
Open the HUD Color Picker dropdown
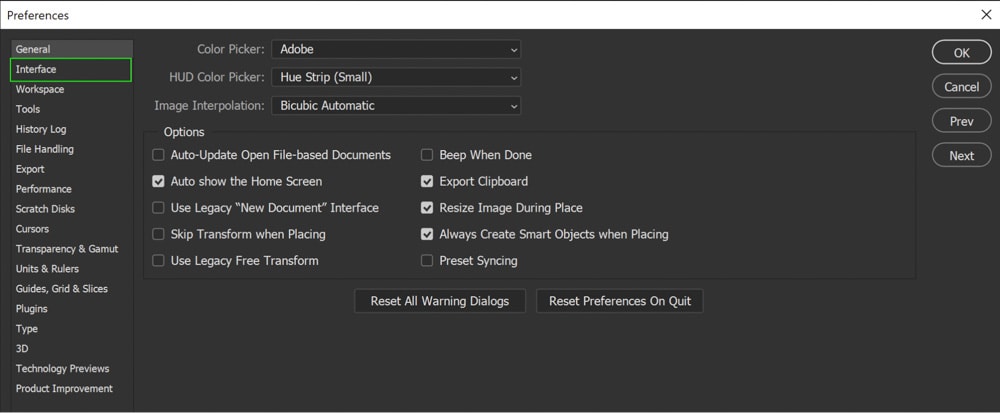click(396, 77)
